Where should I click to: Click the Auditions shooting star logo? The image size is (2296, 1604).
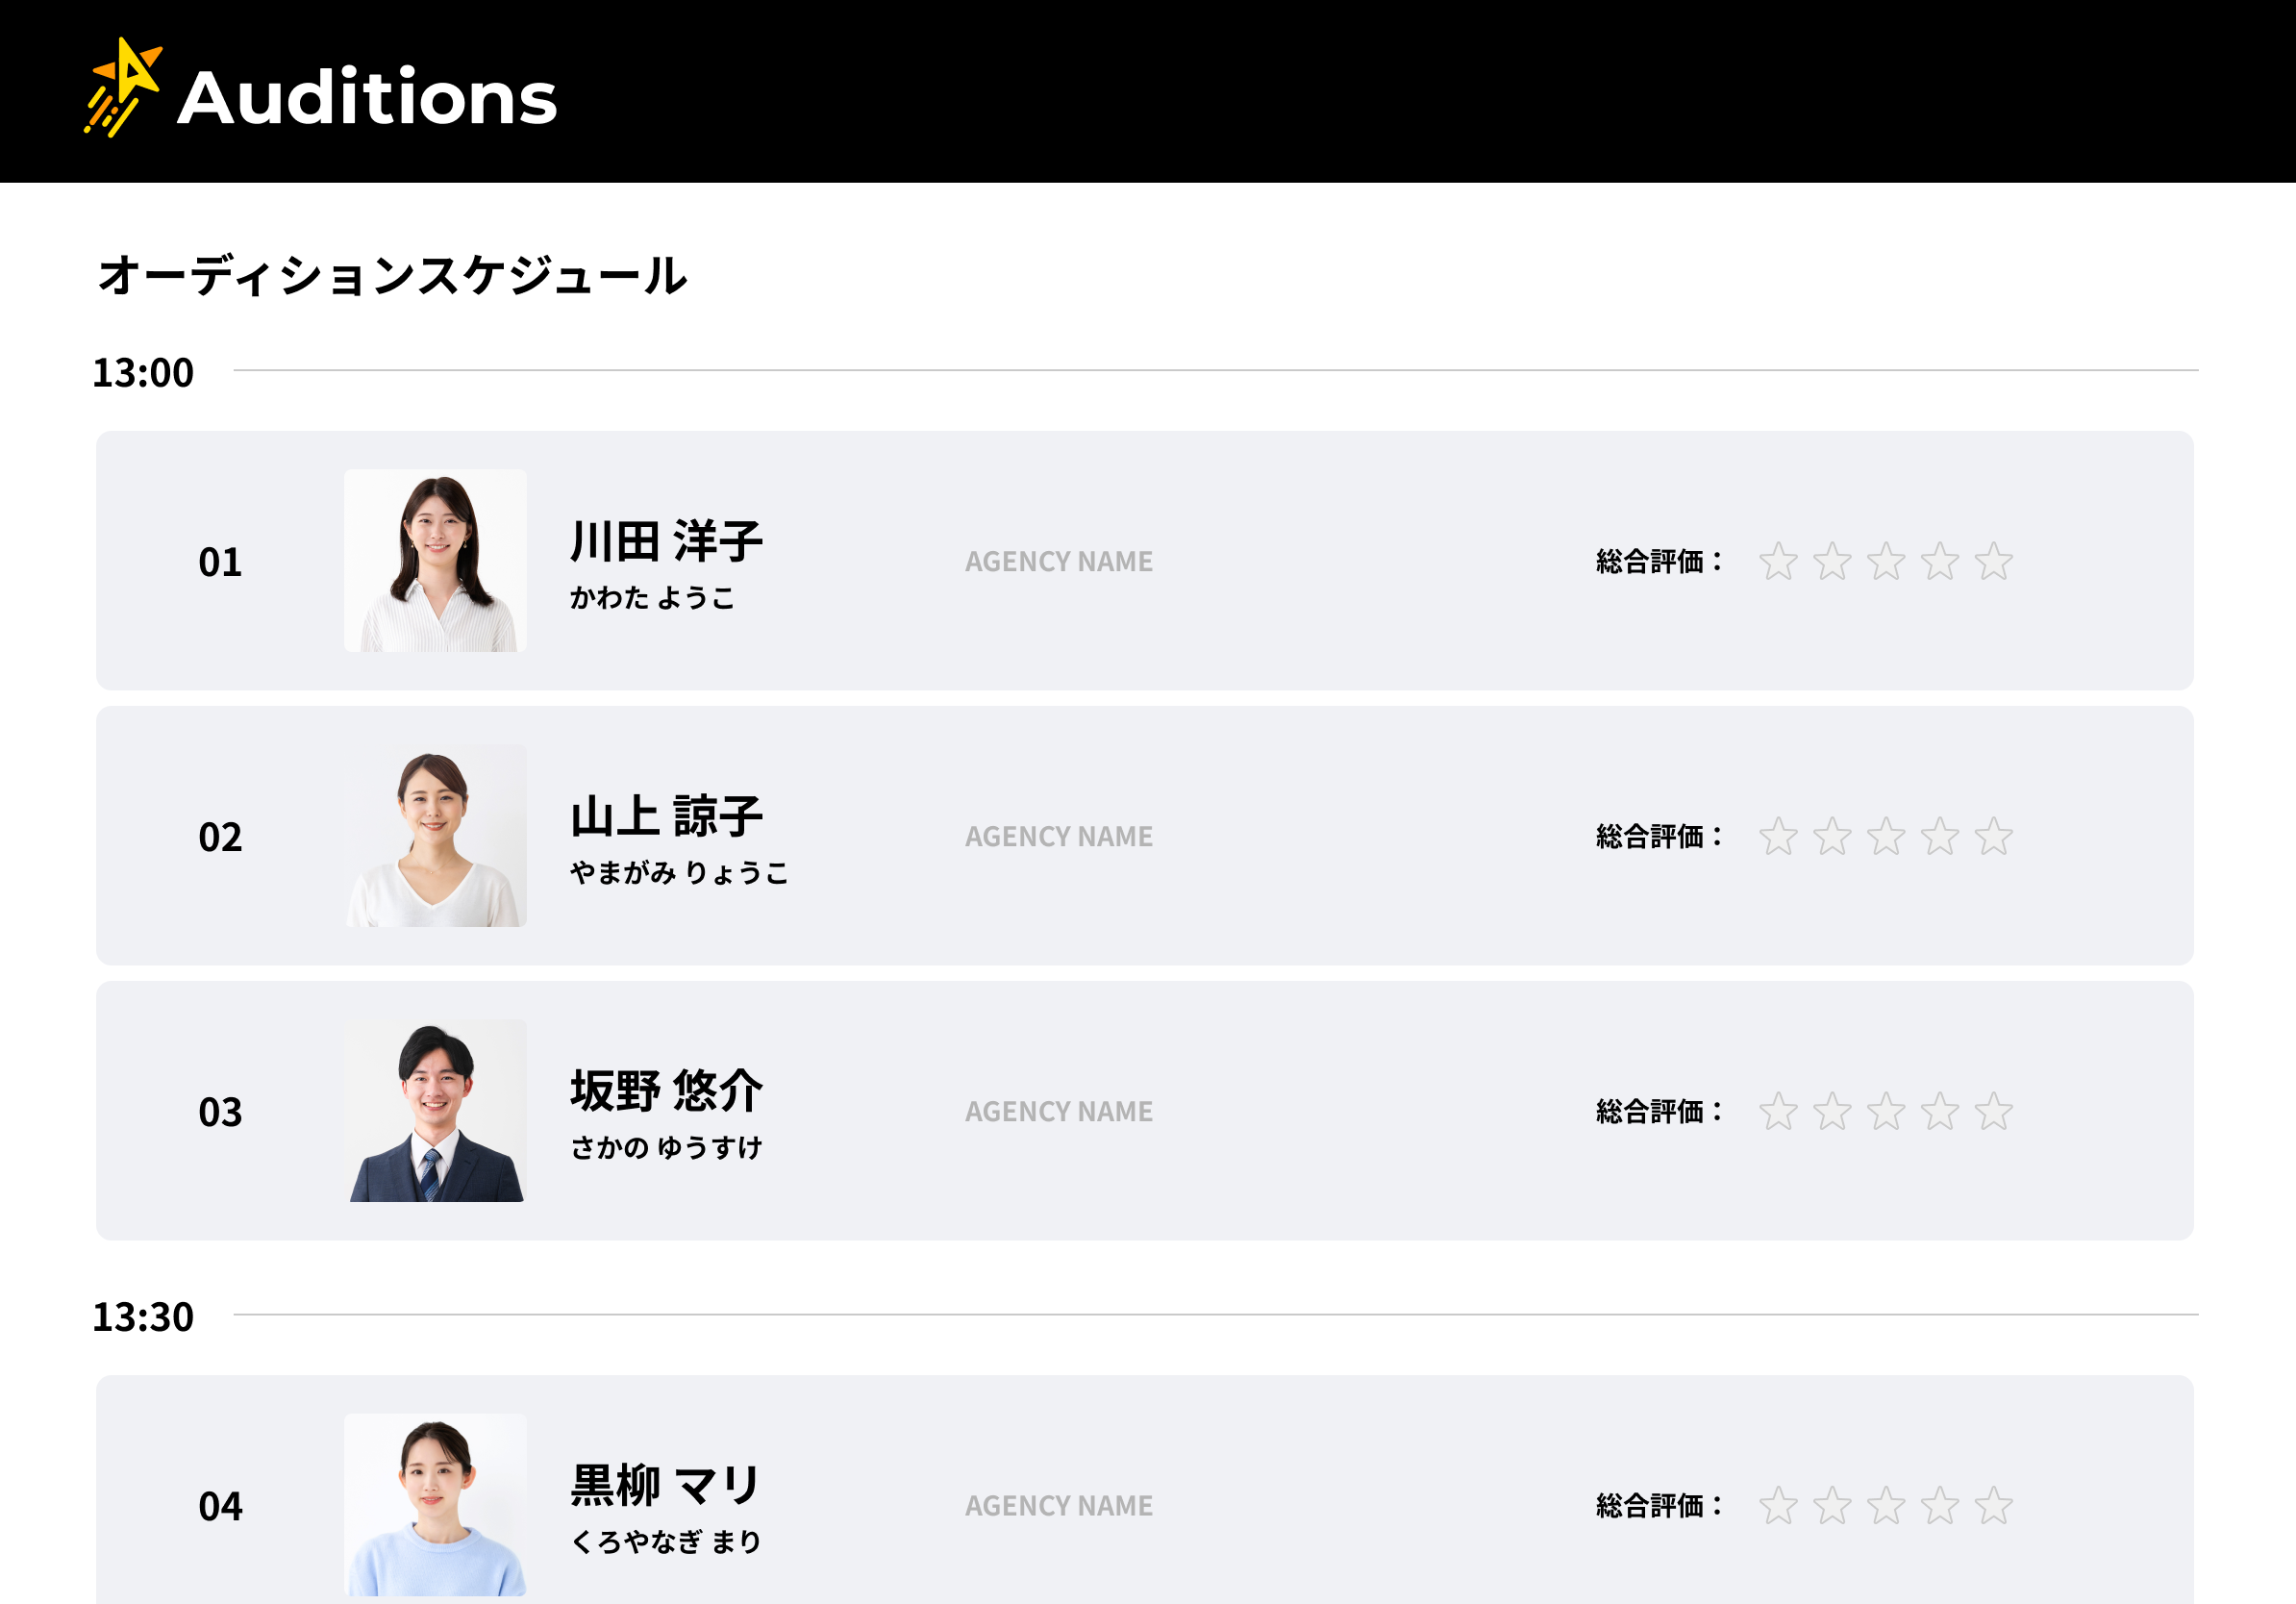point(123,88)
